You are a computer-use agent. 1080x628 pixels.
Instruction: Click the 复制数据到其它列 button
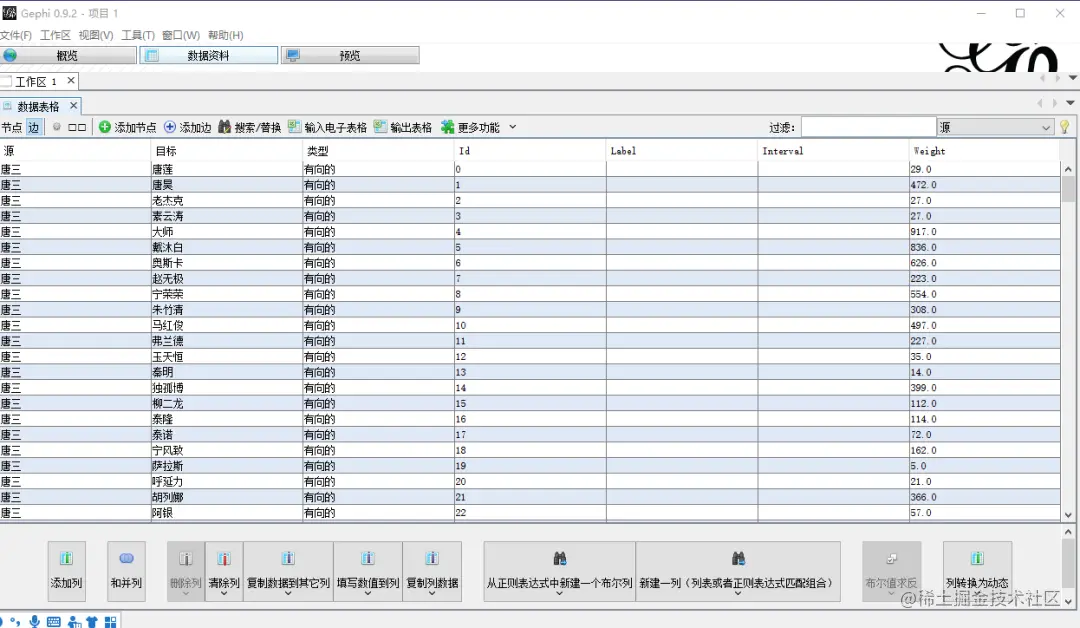tap(288, 571)
